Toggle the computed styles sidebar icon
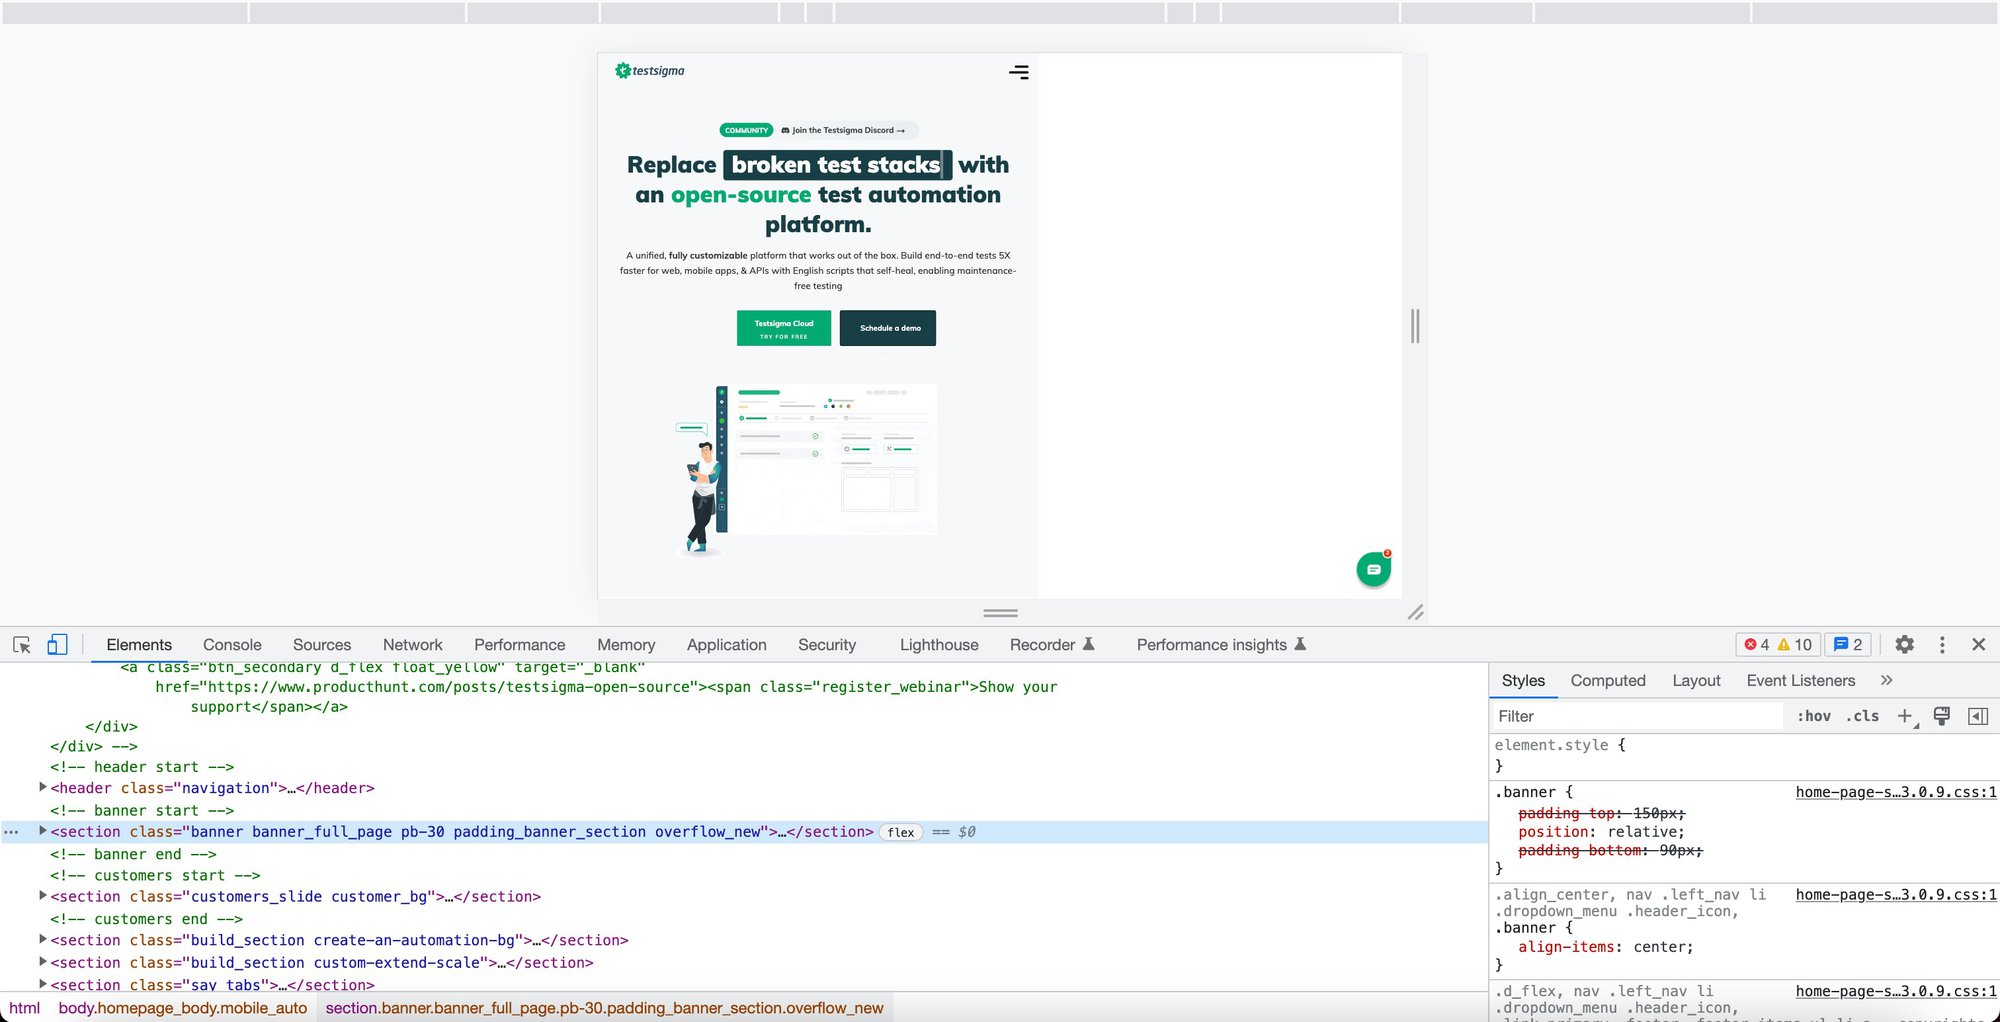Viewport: 2000px width, 1022px height. (1978, 716)
